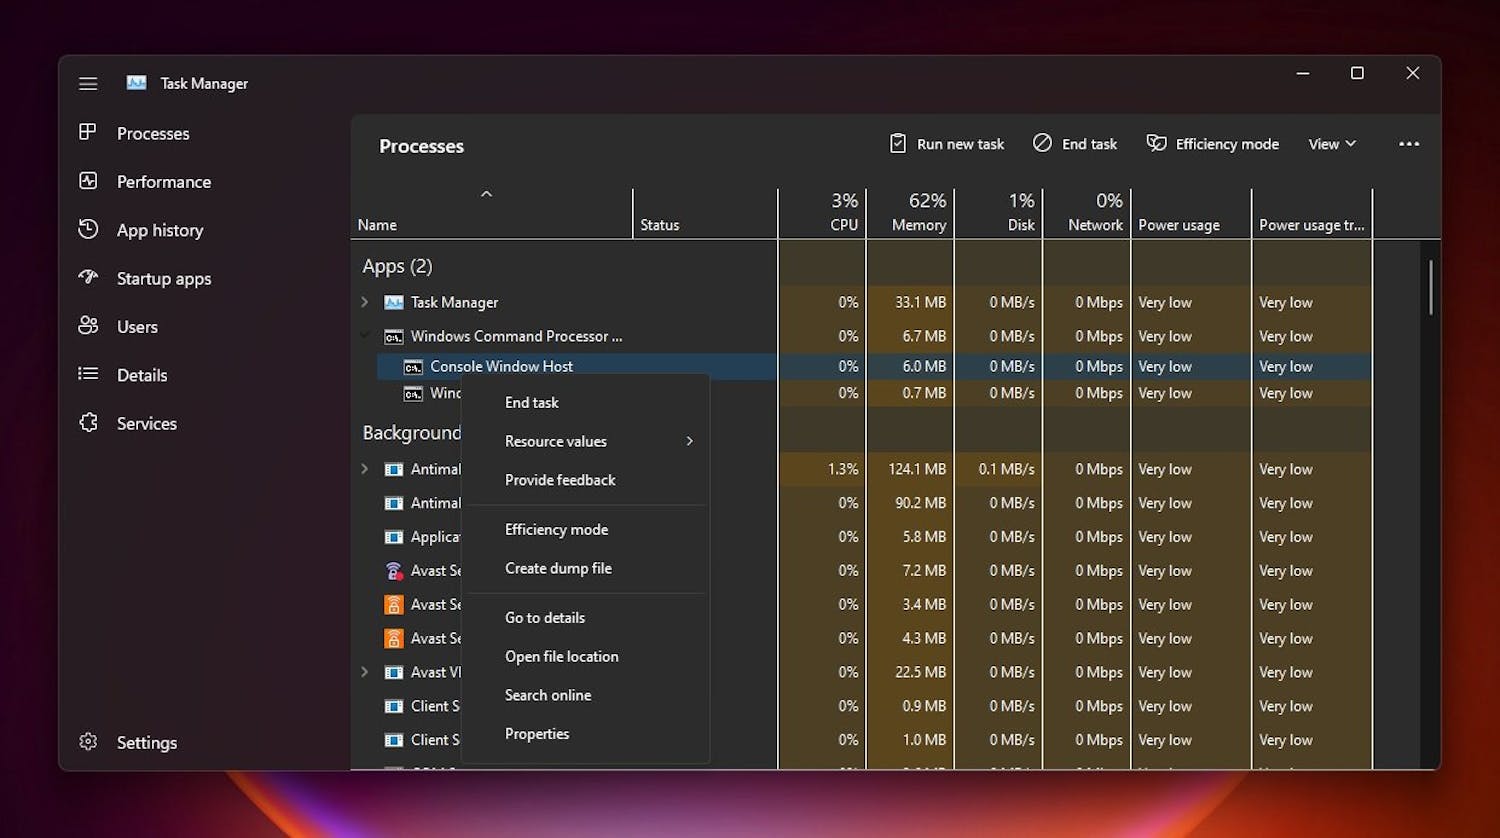Click the Run new task clipboard icon
This screenshot has width=1500, height=838.
897,143
